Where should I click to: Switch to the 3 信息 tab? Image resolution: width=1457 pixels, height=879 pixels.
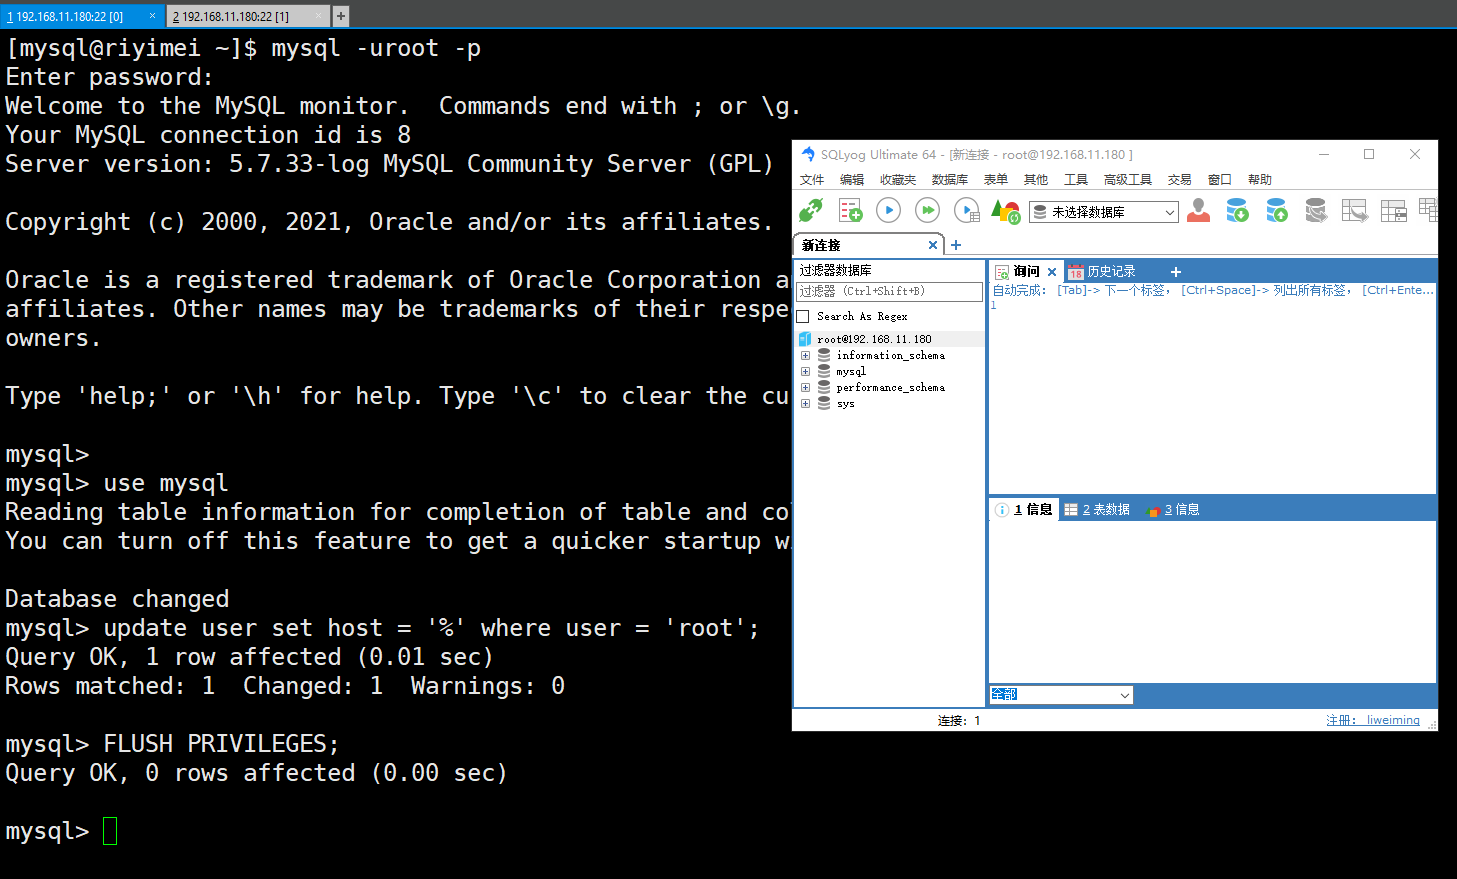[x=1173, y=510]
